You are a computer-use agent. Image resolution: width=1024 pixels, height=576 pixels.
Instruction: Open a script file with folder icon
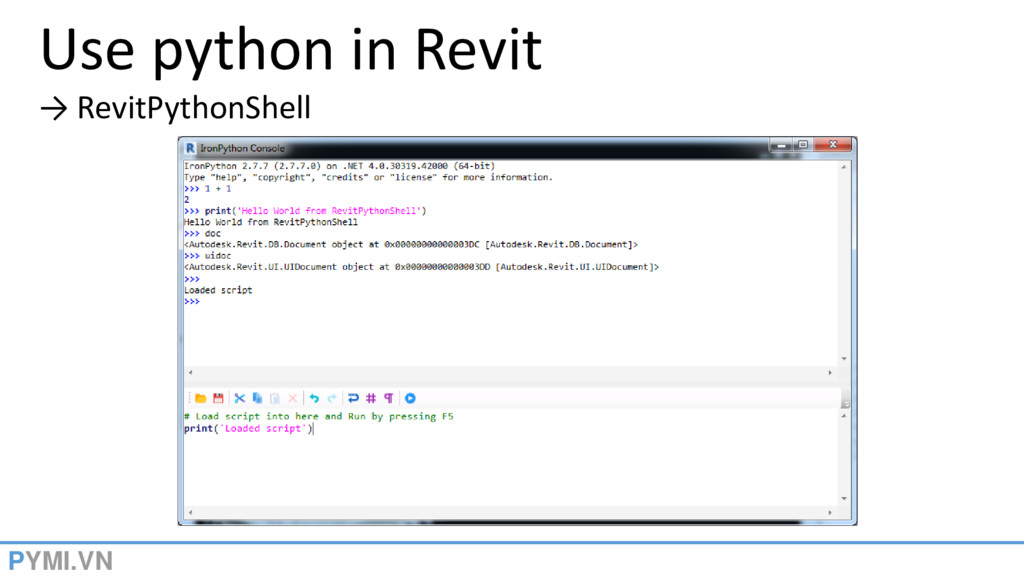point(200,398)
